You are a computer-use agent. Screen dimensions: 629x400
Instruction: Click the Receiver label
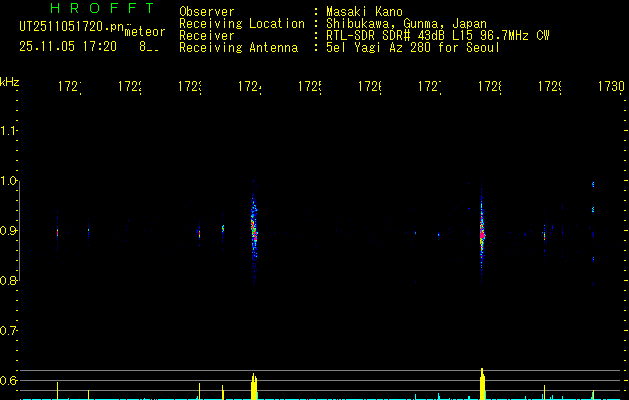coord(207,36)
